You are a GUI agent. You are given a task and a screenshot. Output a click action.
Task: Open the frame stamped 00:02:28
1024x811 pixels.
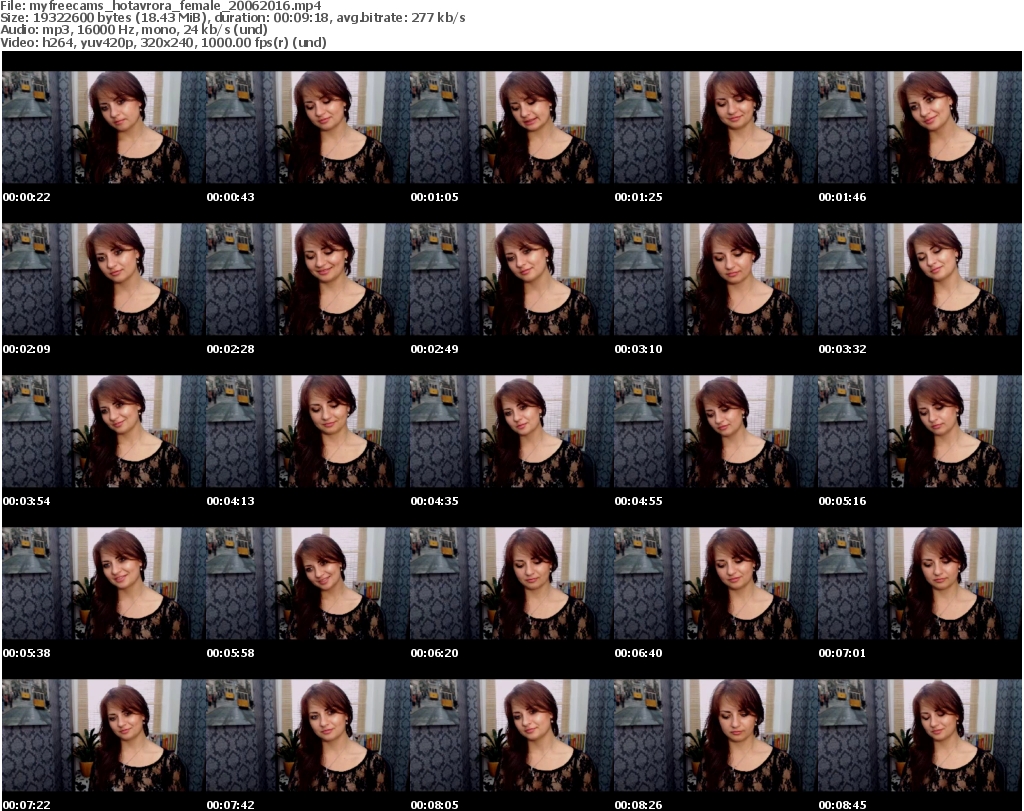point(308,279)
